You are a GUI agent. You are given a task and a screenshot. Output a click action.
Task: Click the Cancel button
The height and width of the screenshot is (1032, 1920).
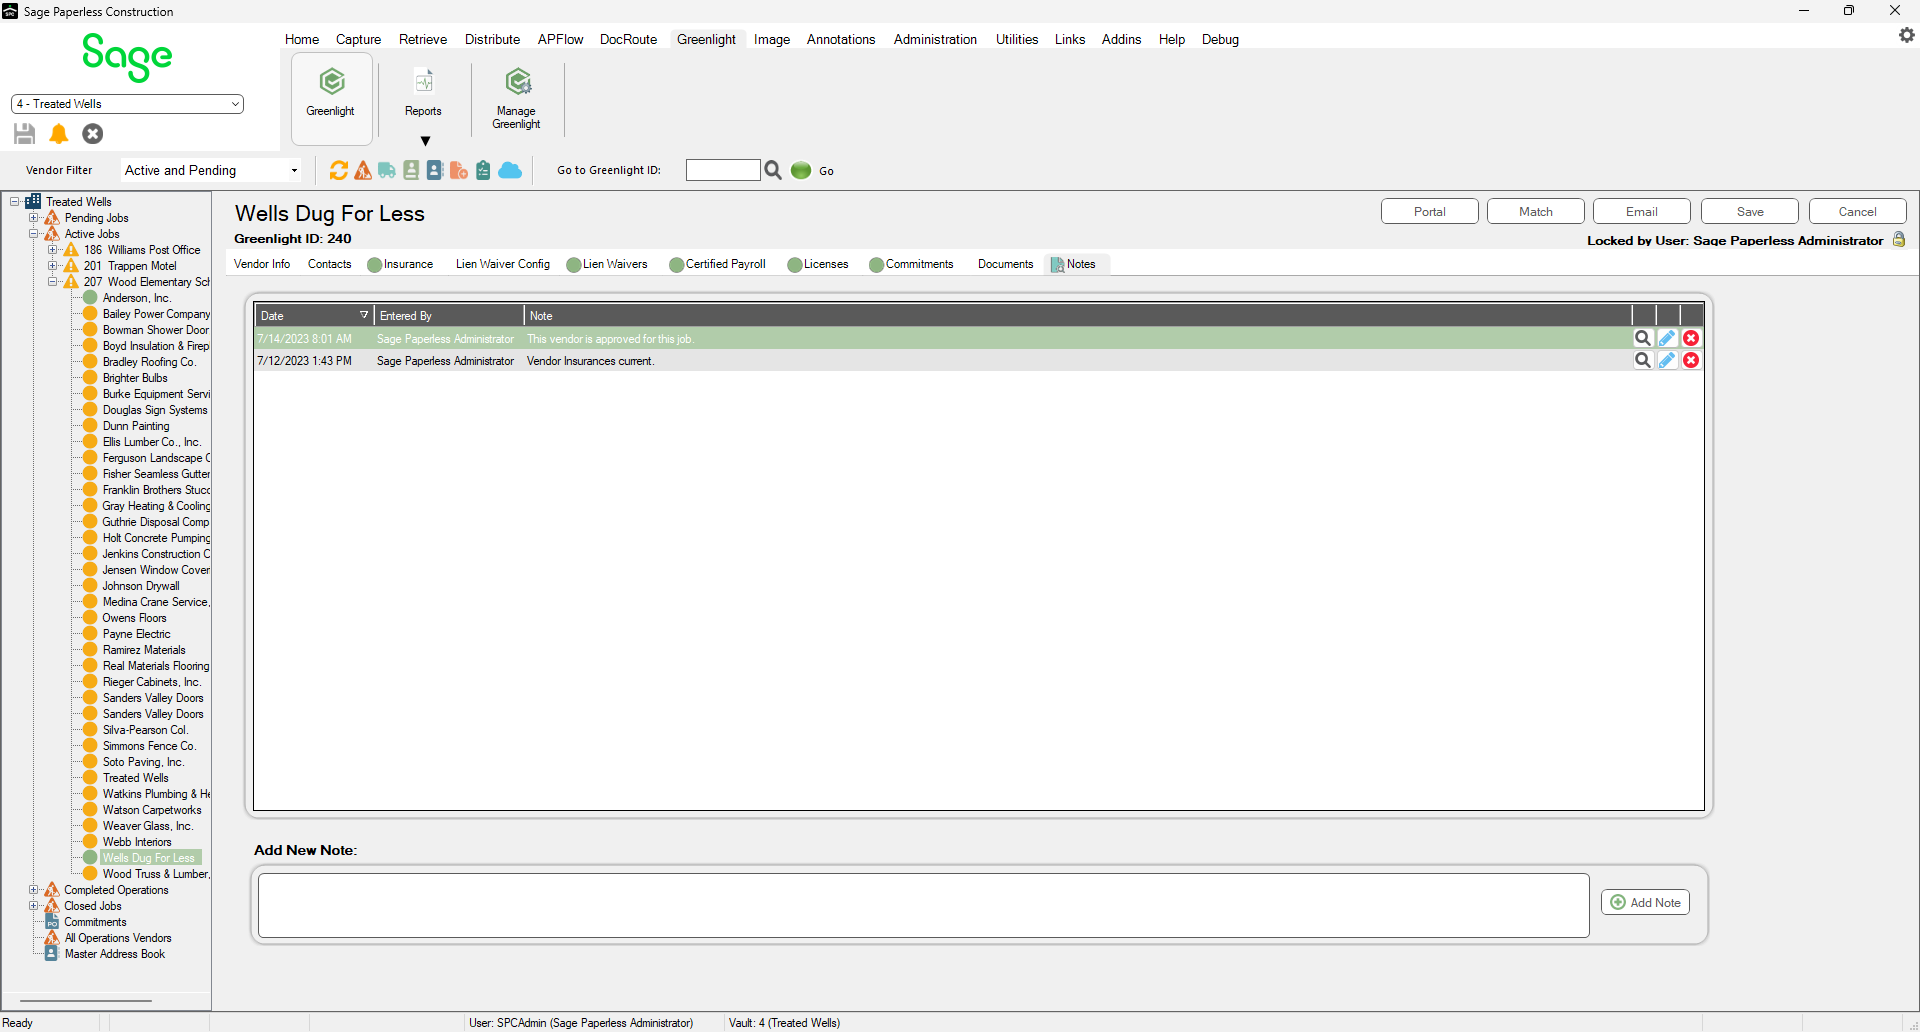click(1857, 211)
